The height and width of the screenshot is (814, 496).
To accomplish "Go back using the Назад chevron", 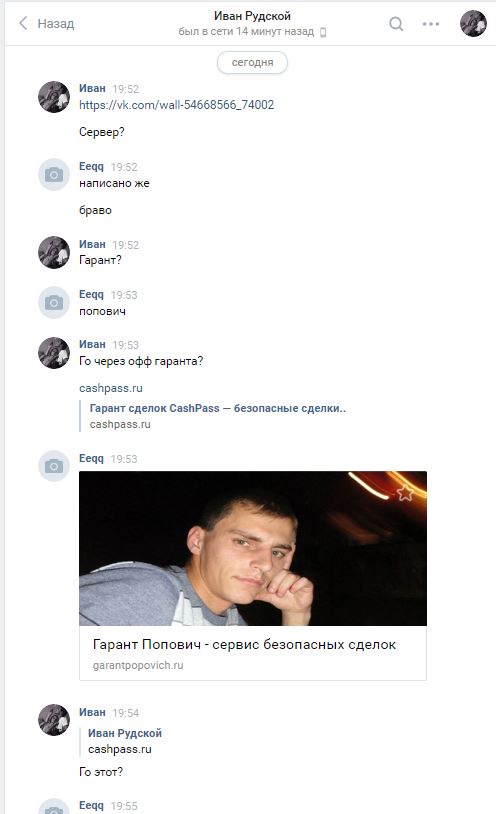I will 23,23.
